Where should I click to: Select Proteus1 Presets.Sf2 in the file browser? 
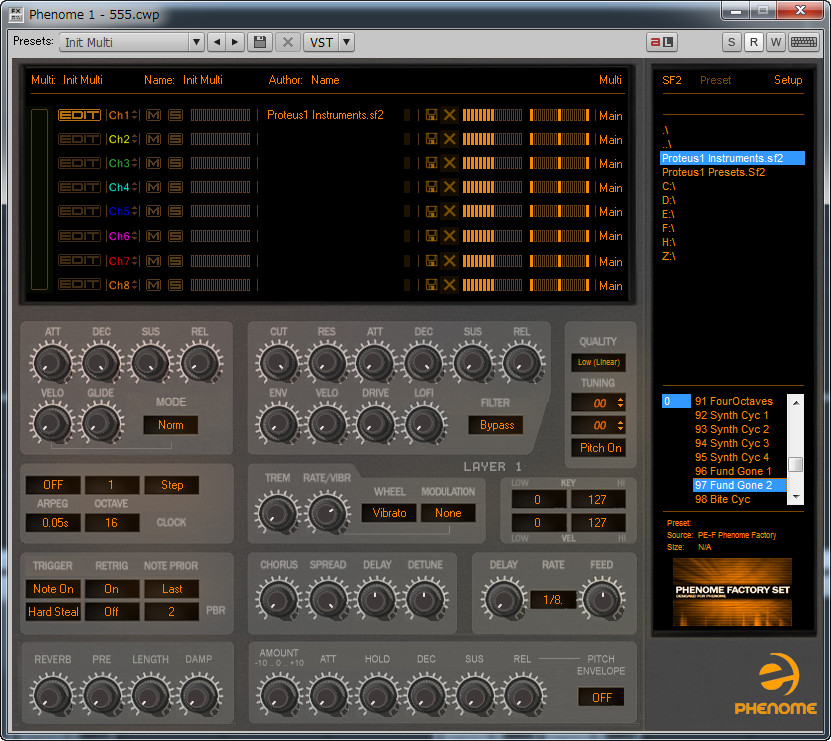coord(713,172)
